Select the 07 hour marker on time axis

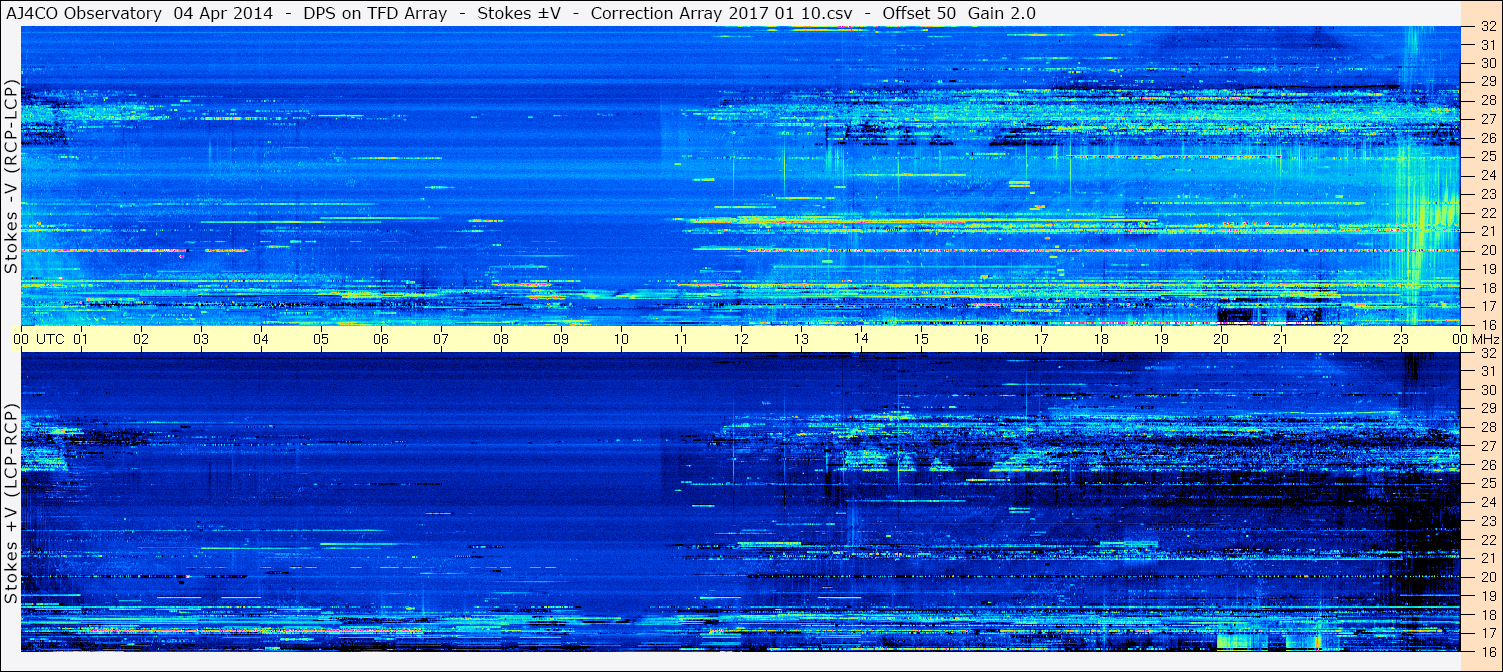pos(441,339)
